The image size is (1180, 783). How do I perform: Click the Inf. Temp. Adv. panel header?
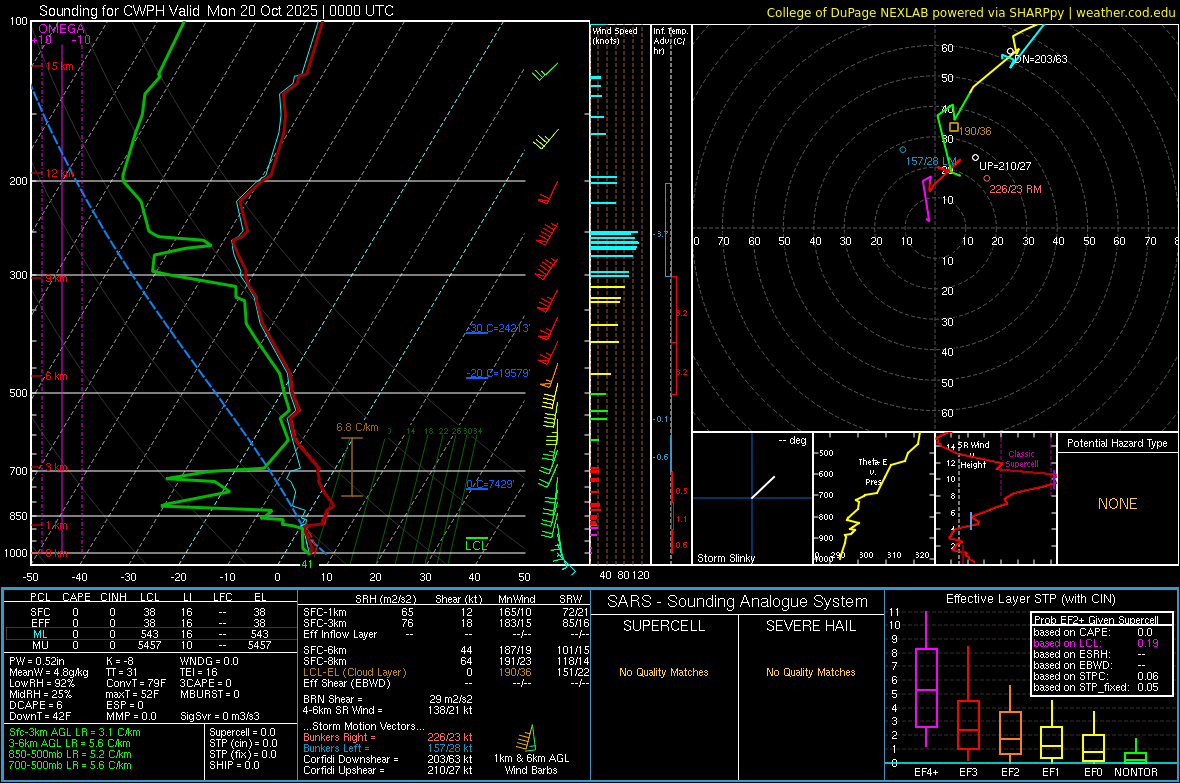click(670, 41)
